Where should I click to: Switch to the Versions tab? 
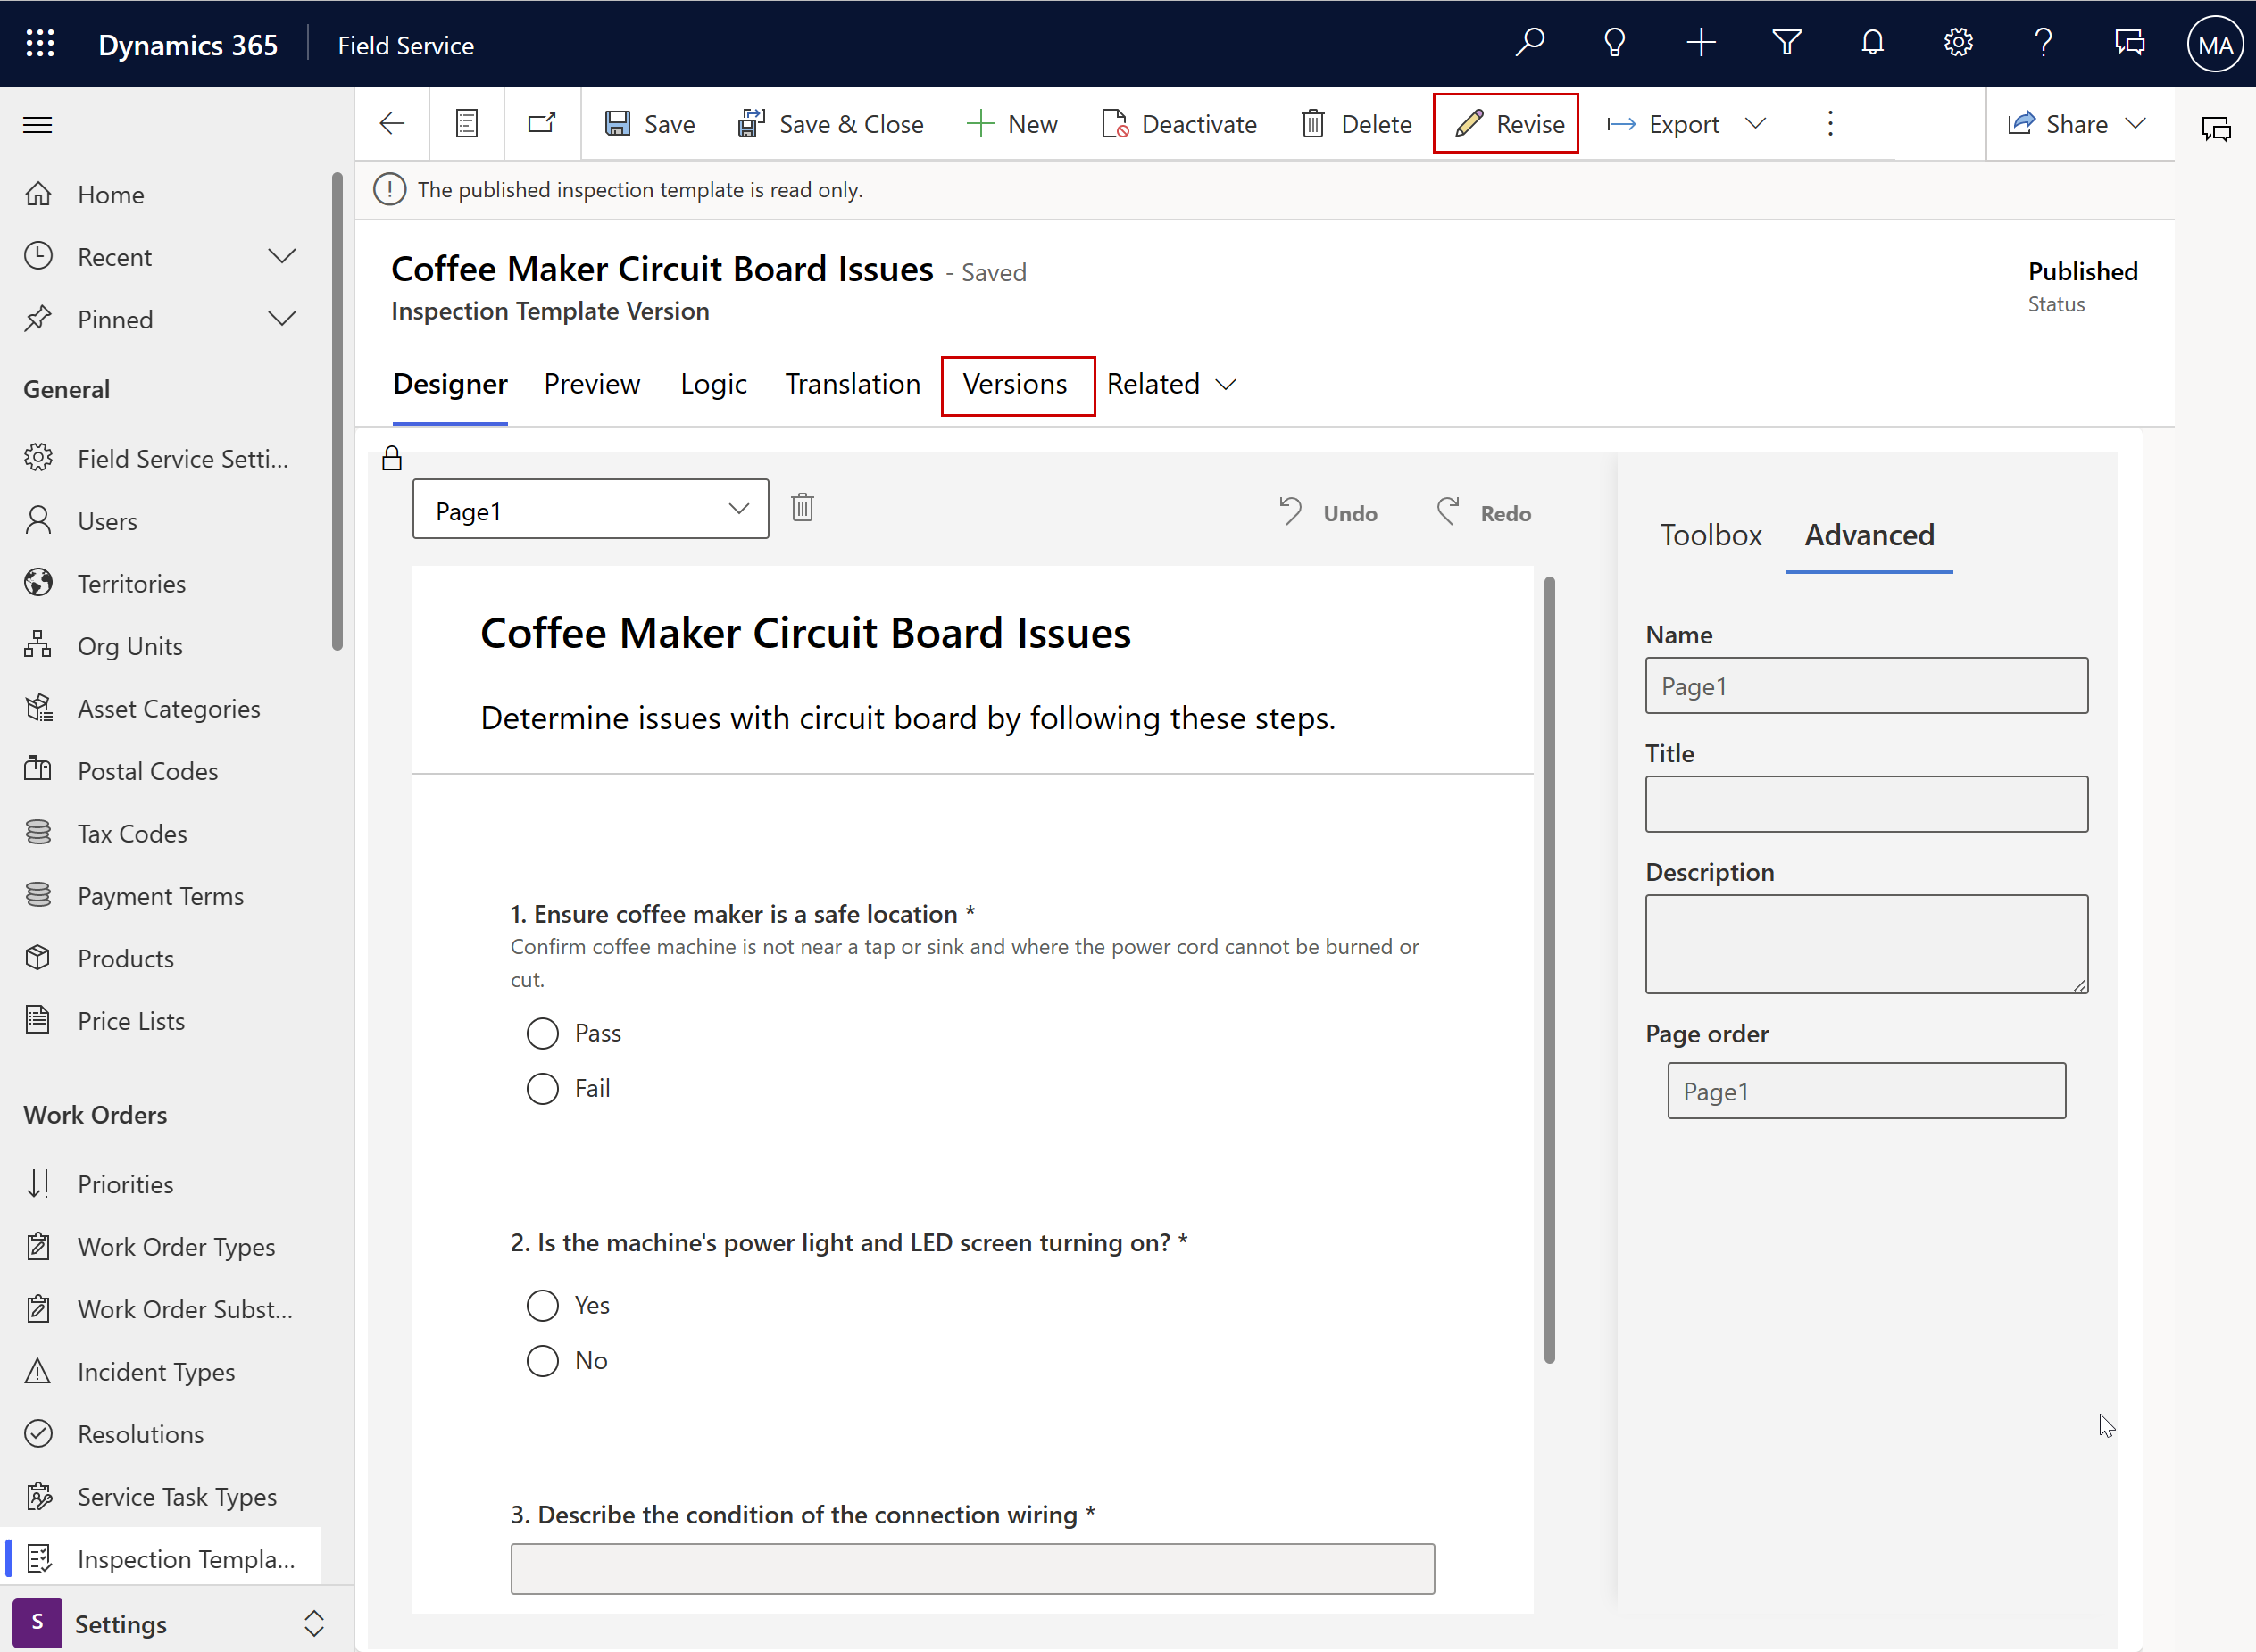click(x=1014, y=384)
